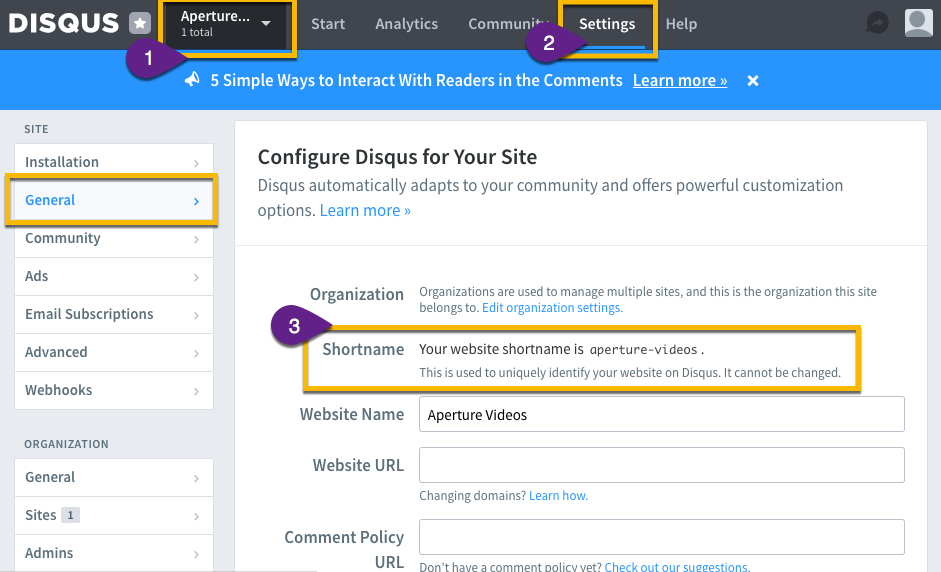This screenshot has width=941, height=572.
Task: Open the Sites organization section
Action: [114, 515]
